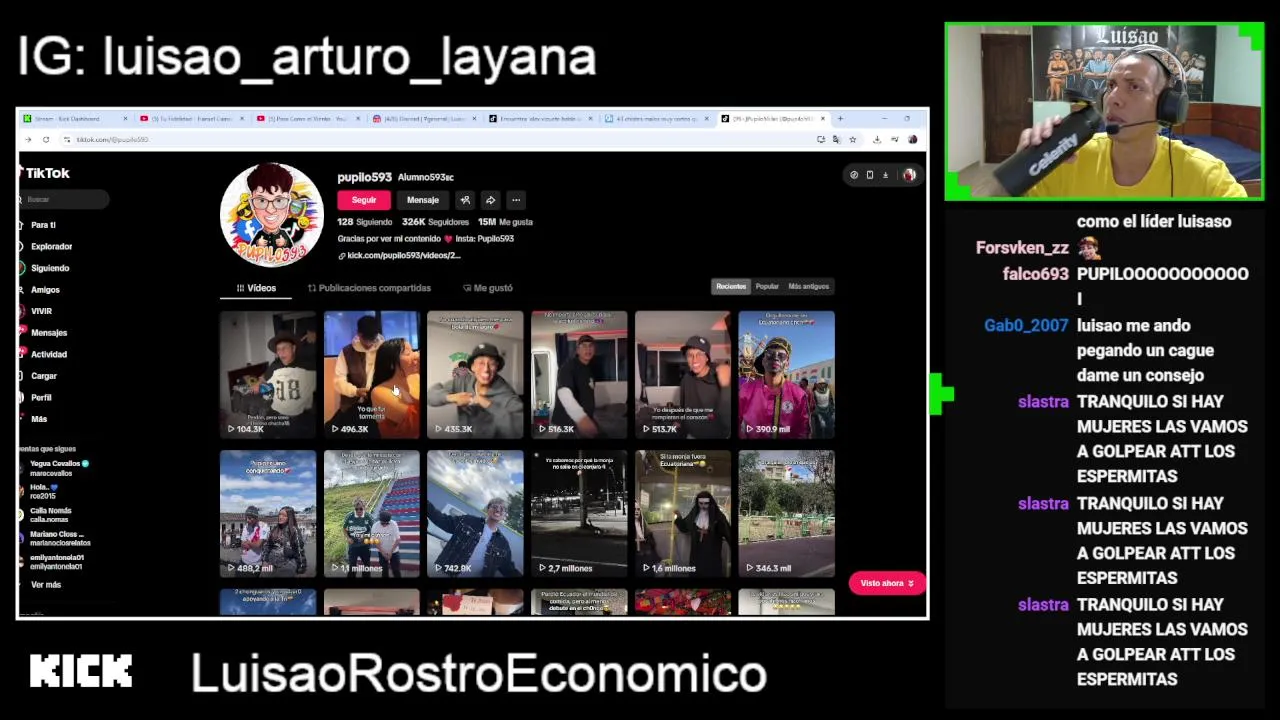Viewport: 1280px width, 720px height.
Task: Open the three-dots more options on profile
Action: (515, 200)
